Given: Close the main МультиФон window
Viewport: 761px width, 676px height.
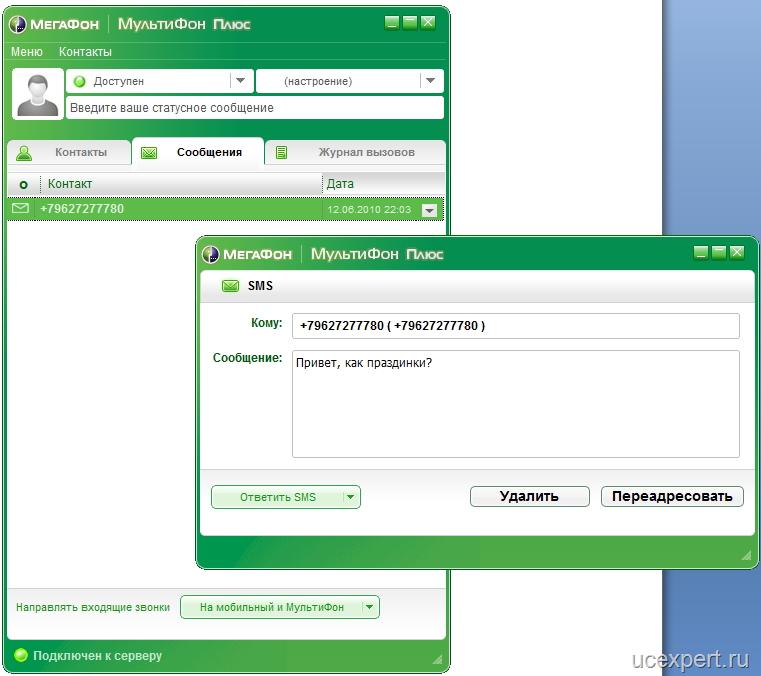Looking at the screenshot, I should point(428,22).
